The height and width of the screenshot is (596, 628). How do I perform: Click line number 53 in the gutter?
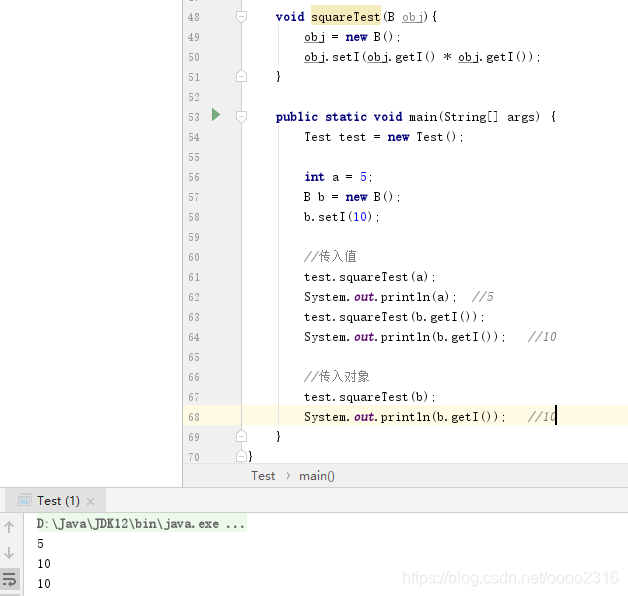click(194, 117)
